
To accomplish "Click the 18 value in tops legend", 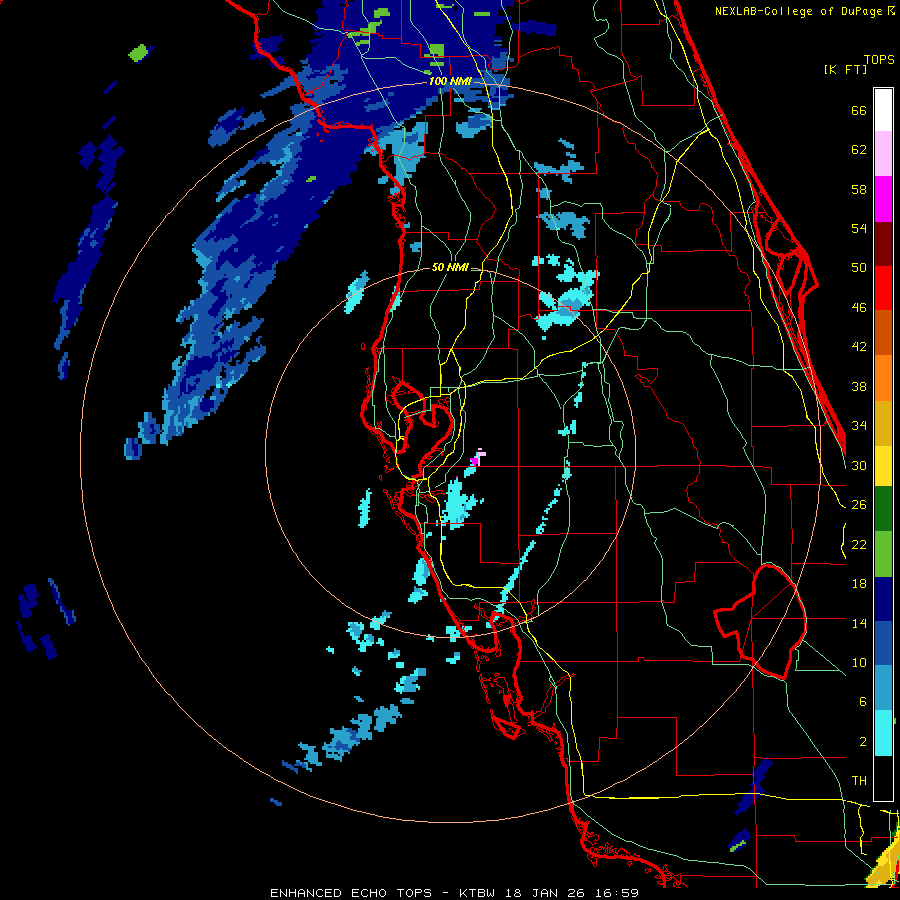I will coord(859,583).
